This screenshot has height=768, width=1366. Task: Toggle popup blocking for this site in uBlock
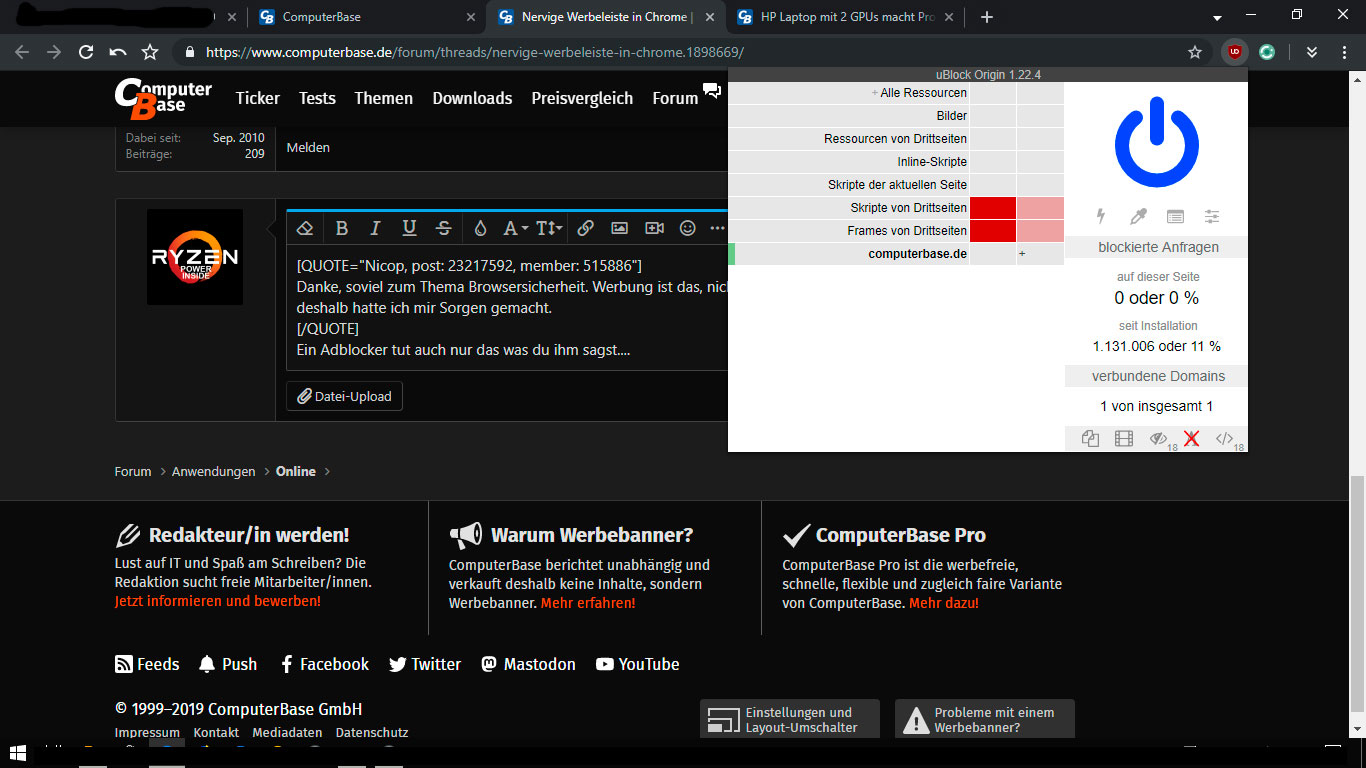1090,439
